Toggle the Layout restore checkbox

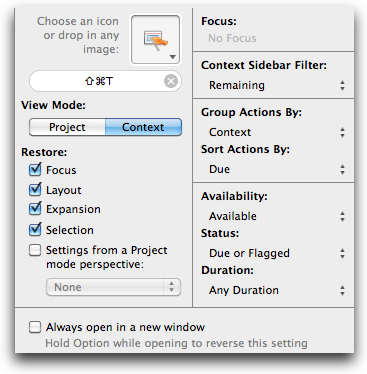(x=35, y=189)
